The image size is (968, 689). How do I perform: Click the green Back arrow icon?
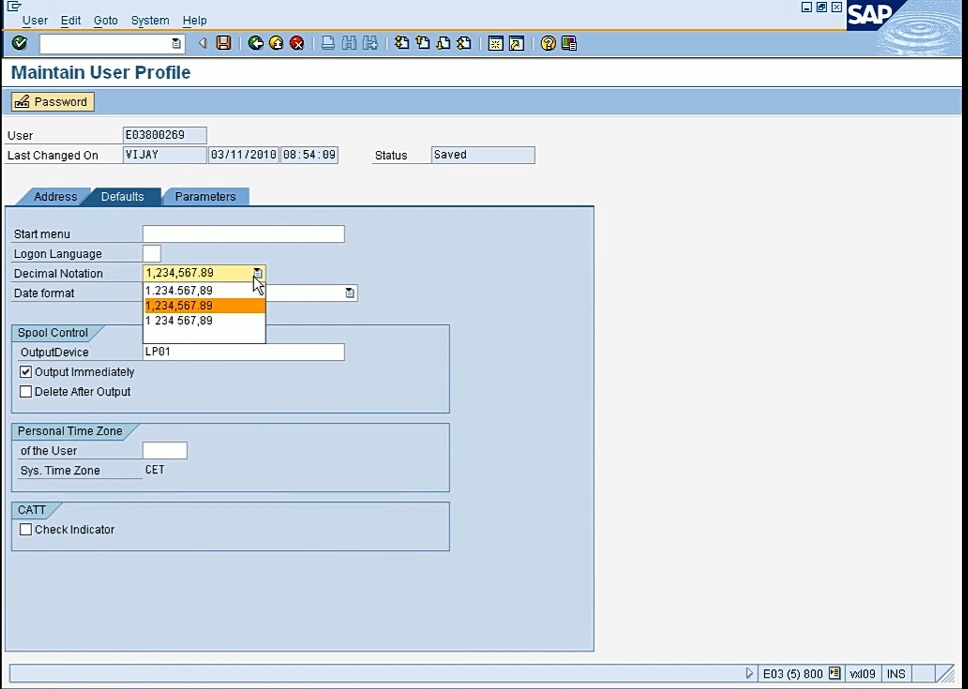[x=256, y=43]
